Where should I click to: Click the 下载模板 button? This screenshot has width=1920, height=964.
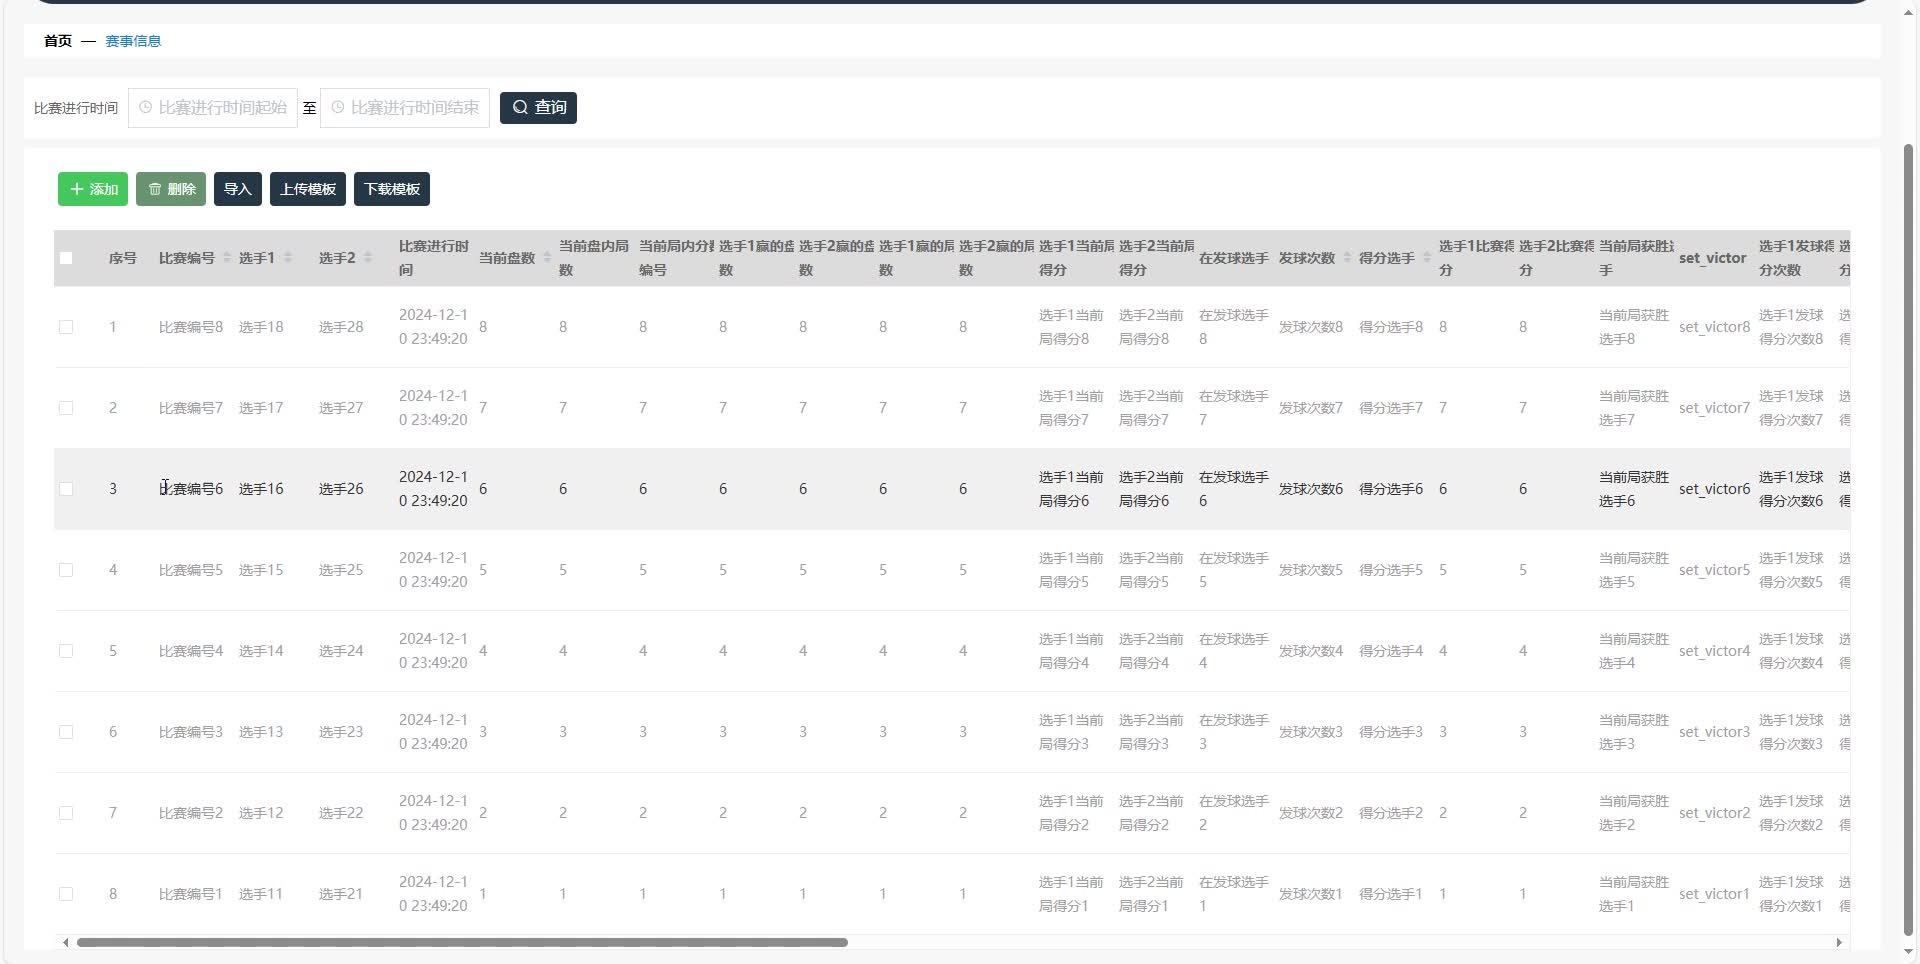tap(392, 189)
